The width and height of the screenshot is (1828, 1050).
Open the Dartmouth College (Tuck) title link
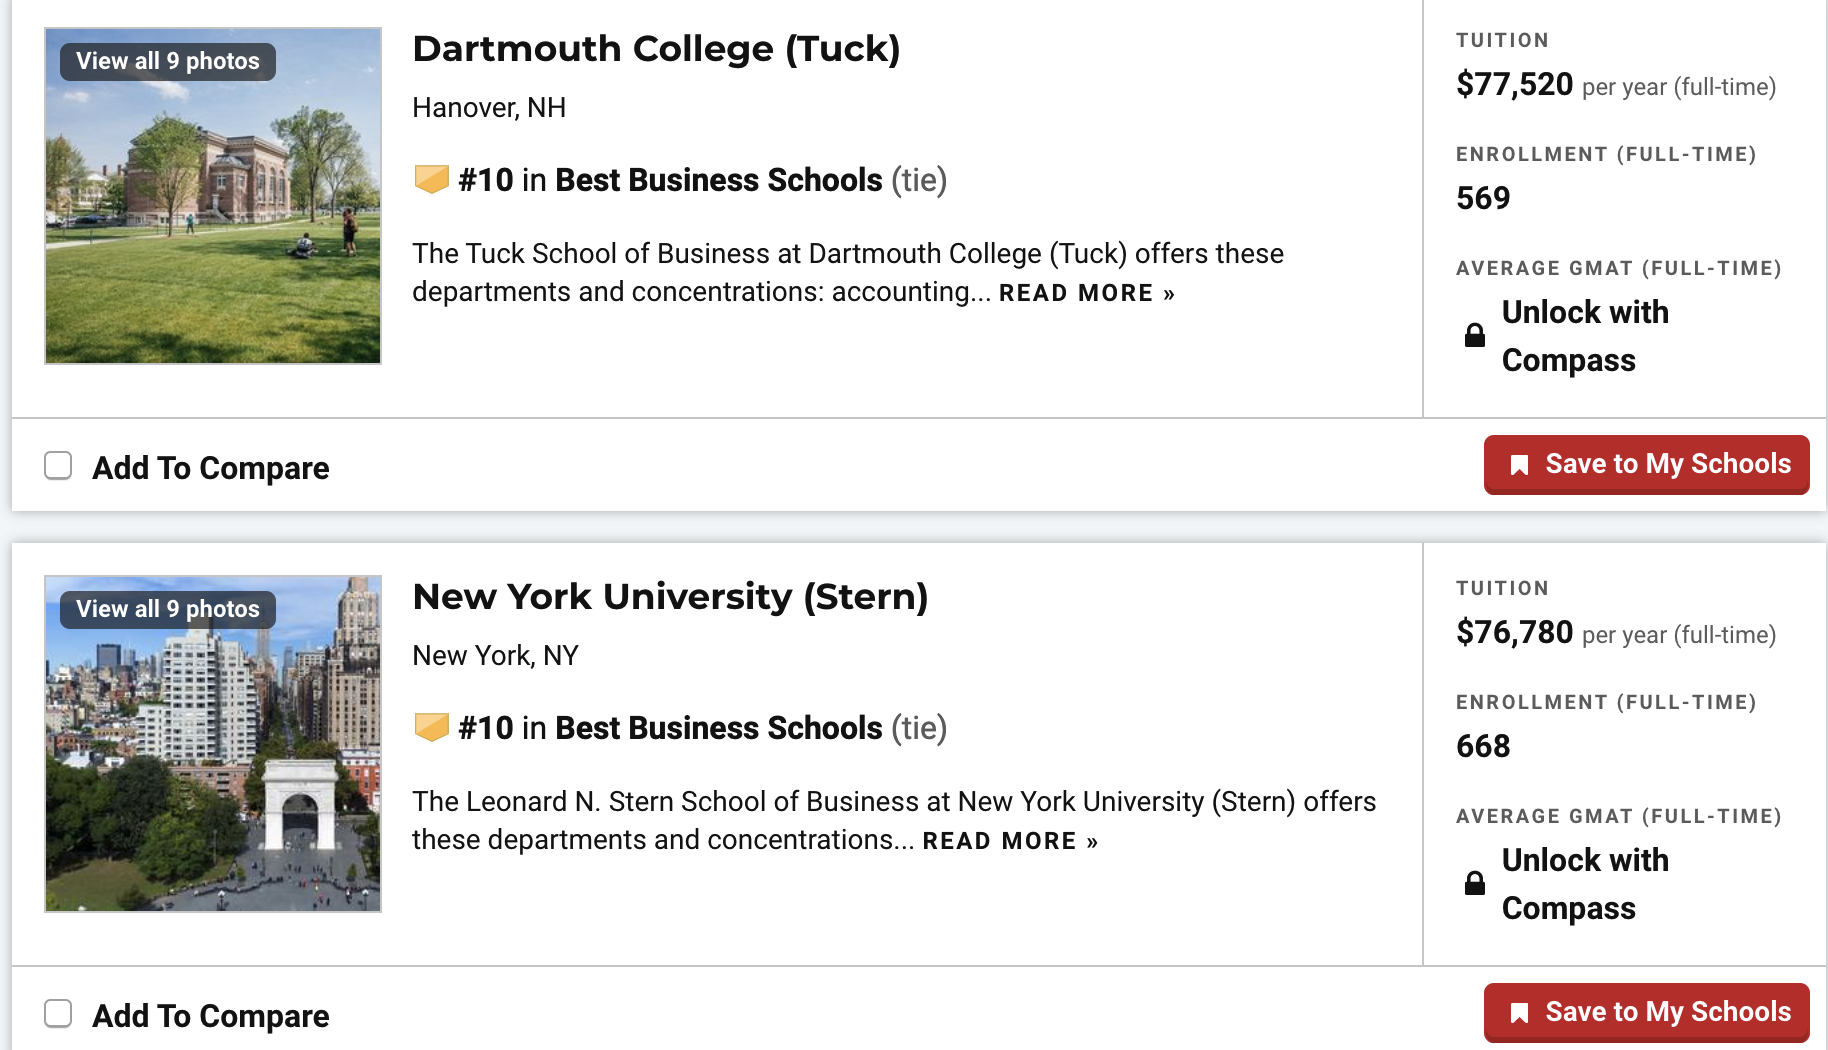click(656, 49)
